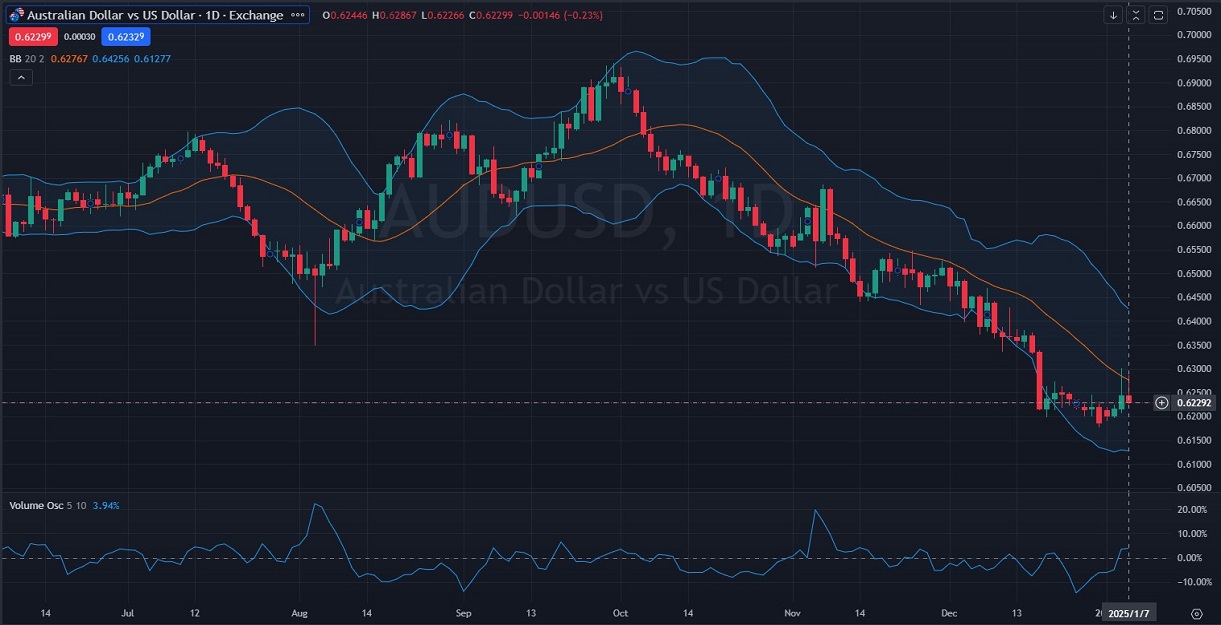Click the BB 20 2 indicator label

(26, 59)
